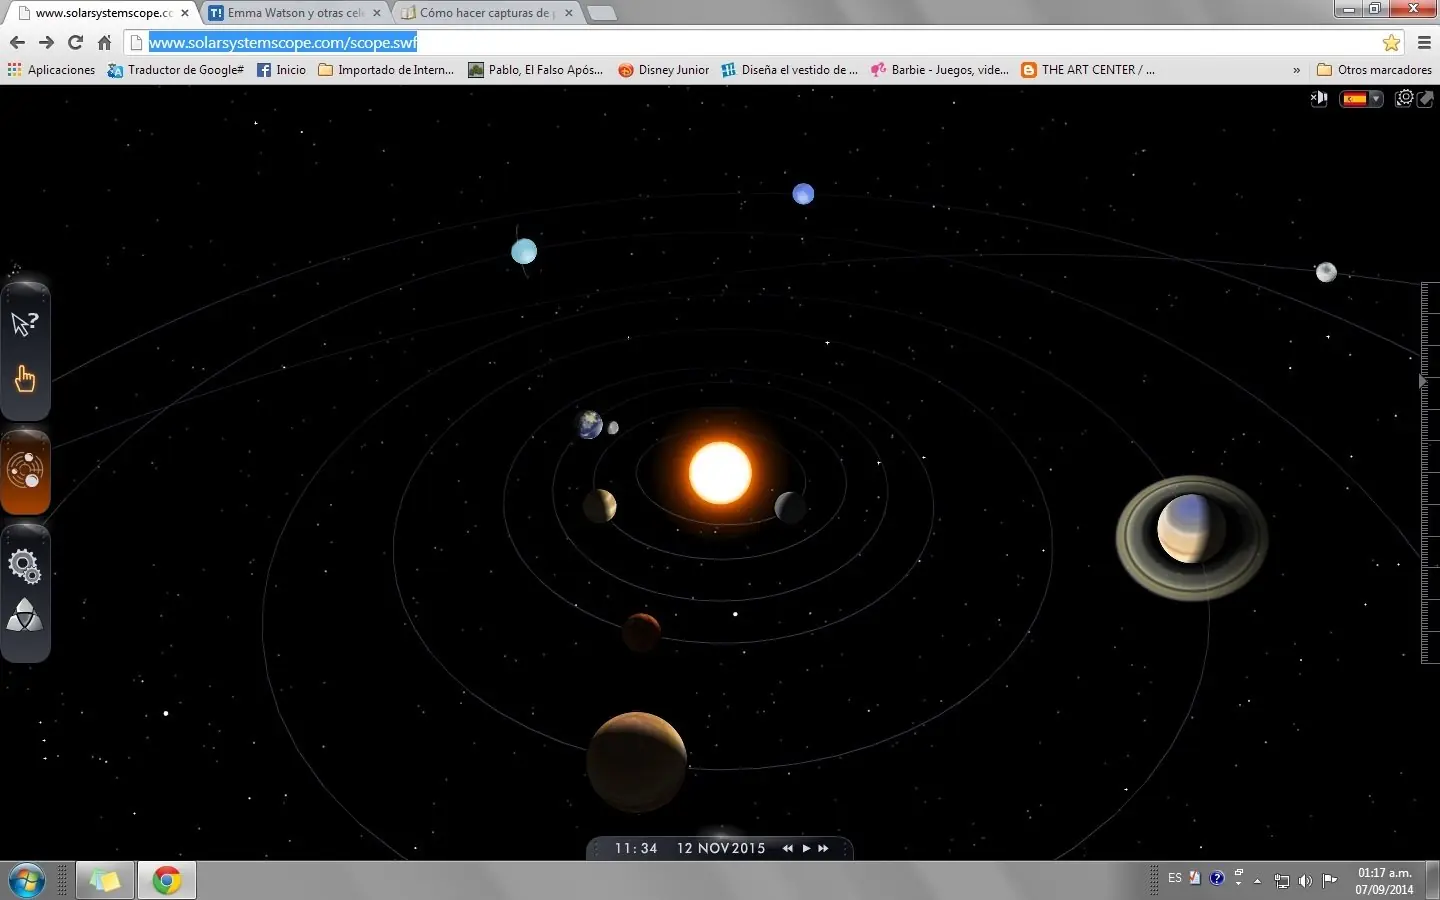Select planet Earth
This screenshot has width=1440, height=900.
point(590,425)
